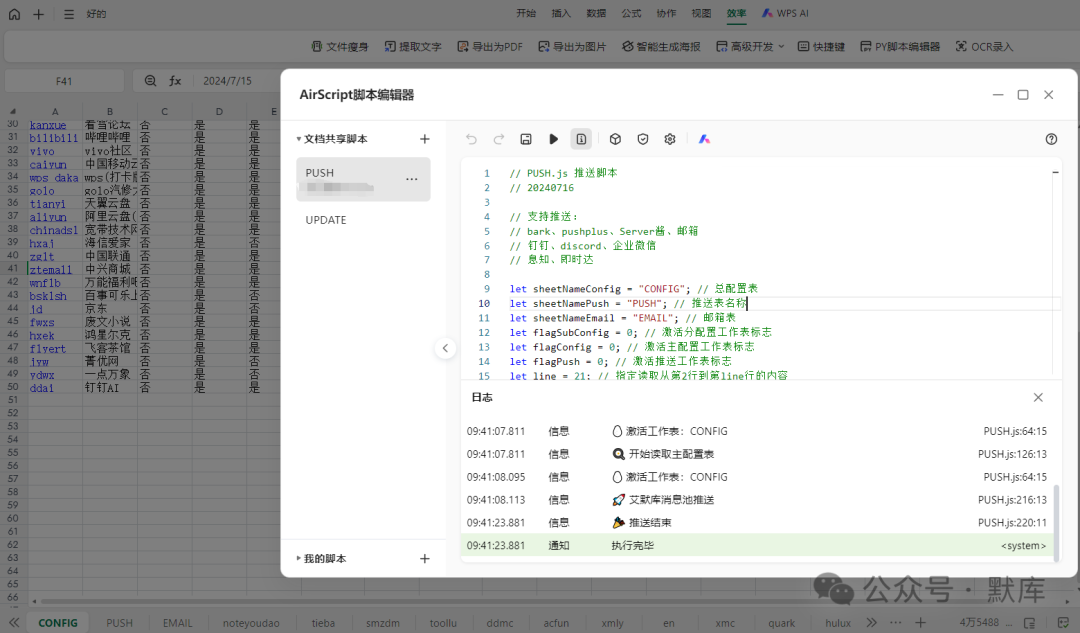Image resolution: width=1080 pixels, height=633 pixels.
Task: Close the 日志 log panel
Action: tap(1038, 397)
